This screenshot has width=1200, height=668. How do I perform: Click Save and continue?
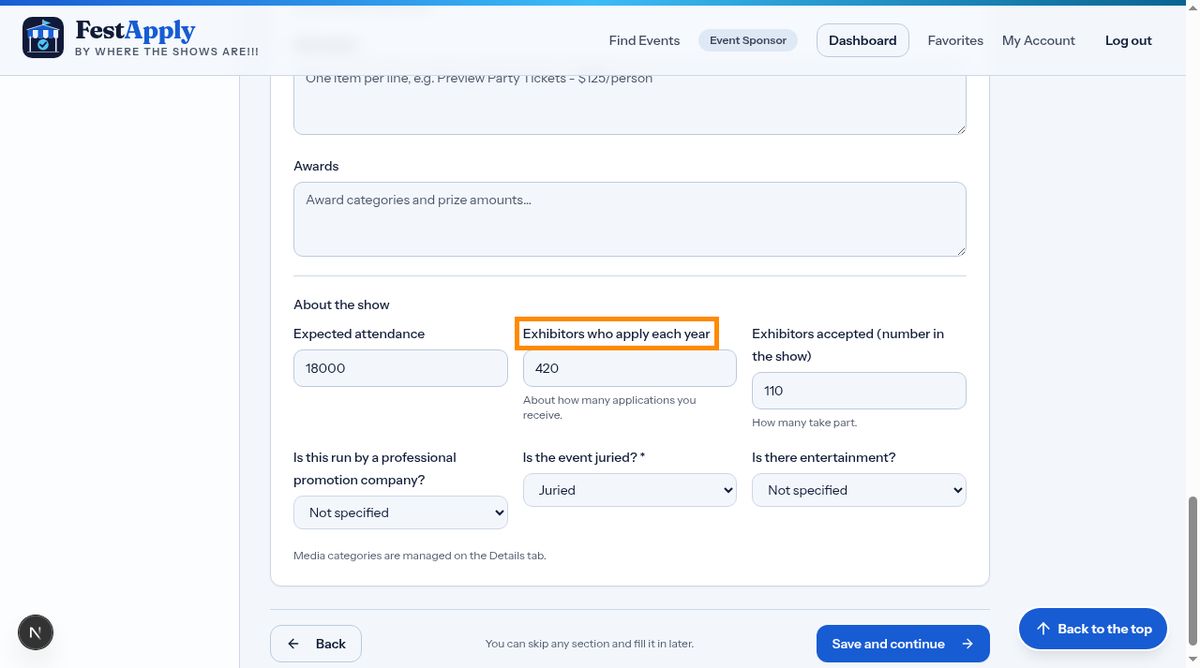point(903,644)
